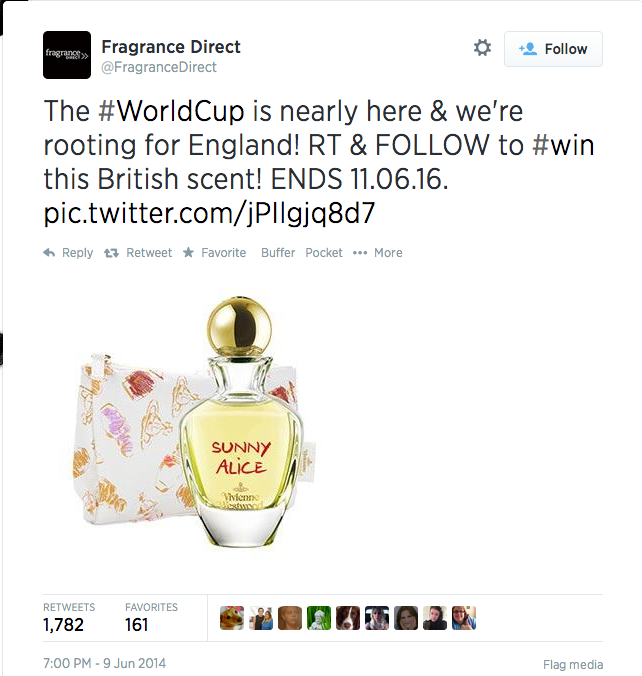Follow Fragrance Direct
Viewport: 642px width, 676px height.
pyautogui.click(x=553, y=49)
